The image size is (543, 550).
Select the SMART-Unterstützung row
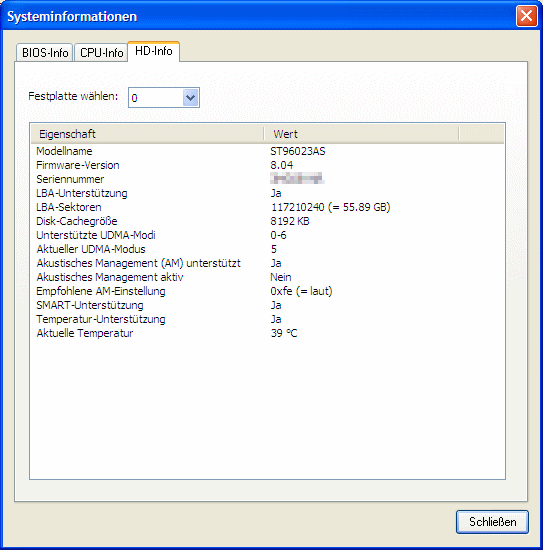tap(267, 306)
